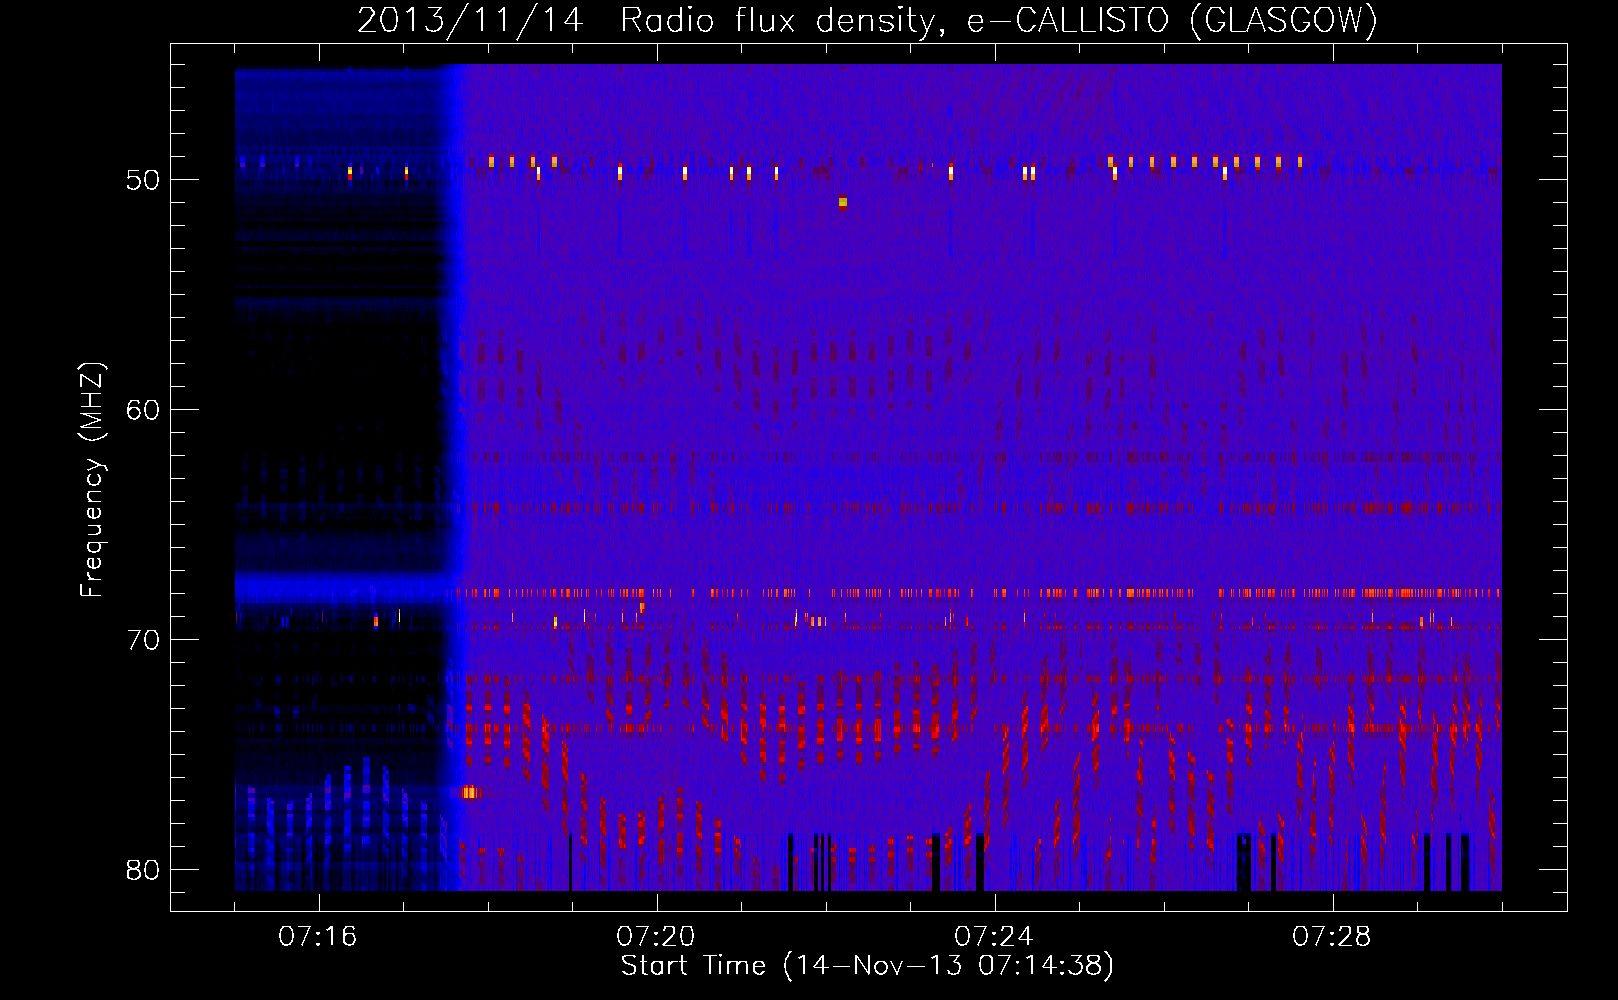Click the "Frequency (MHZ)" vertical axis title
The image size is (1618, 1000).
[92, 480]
